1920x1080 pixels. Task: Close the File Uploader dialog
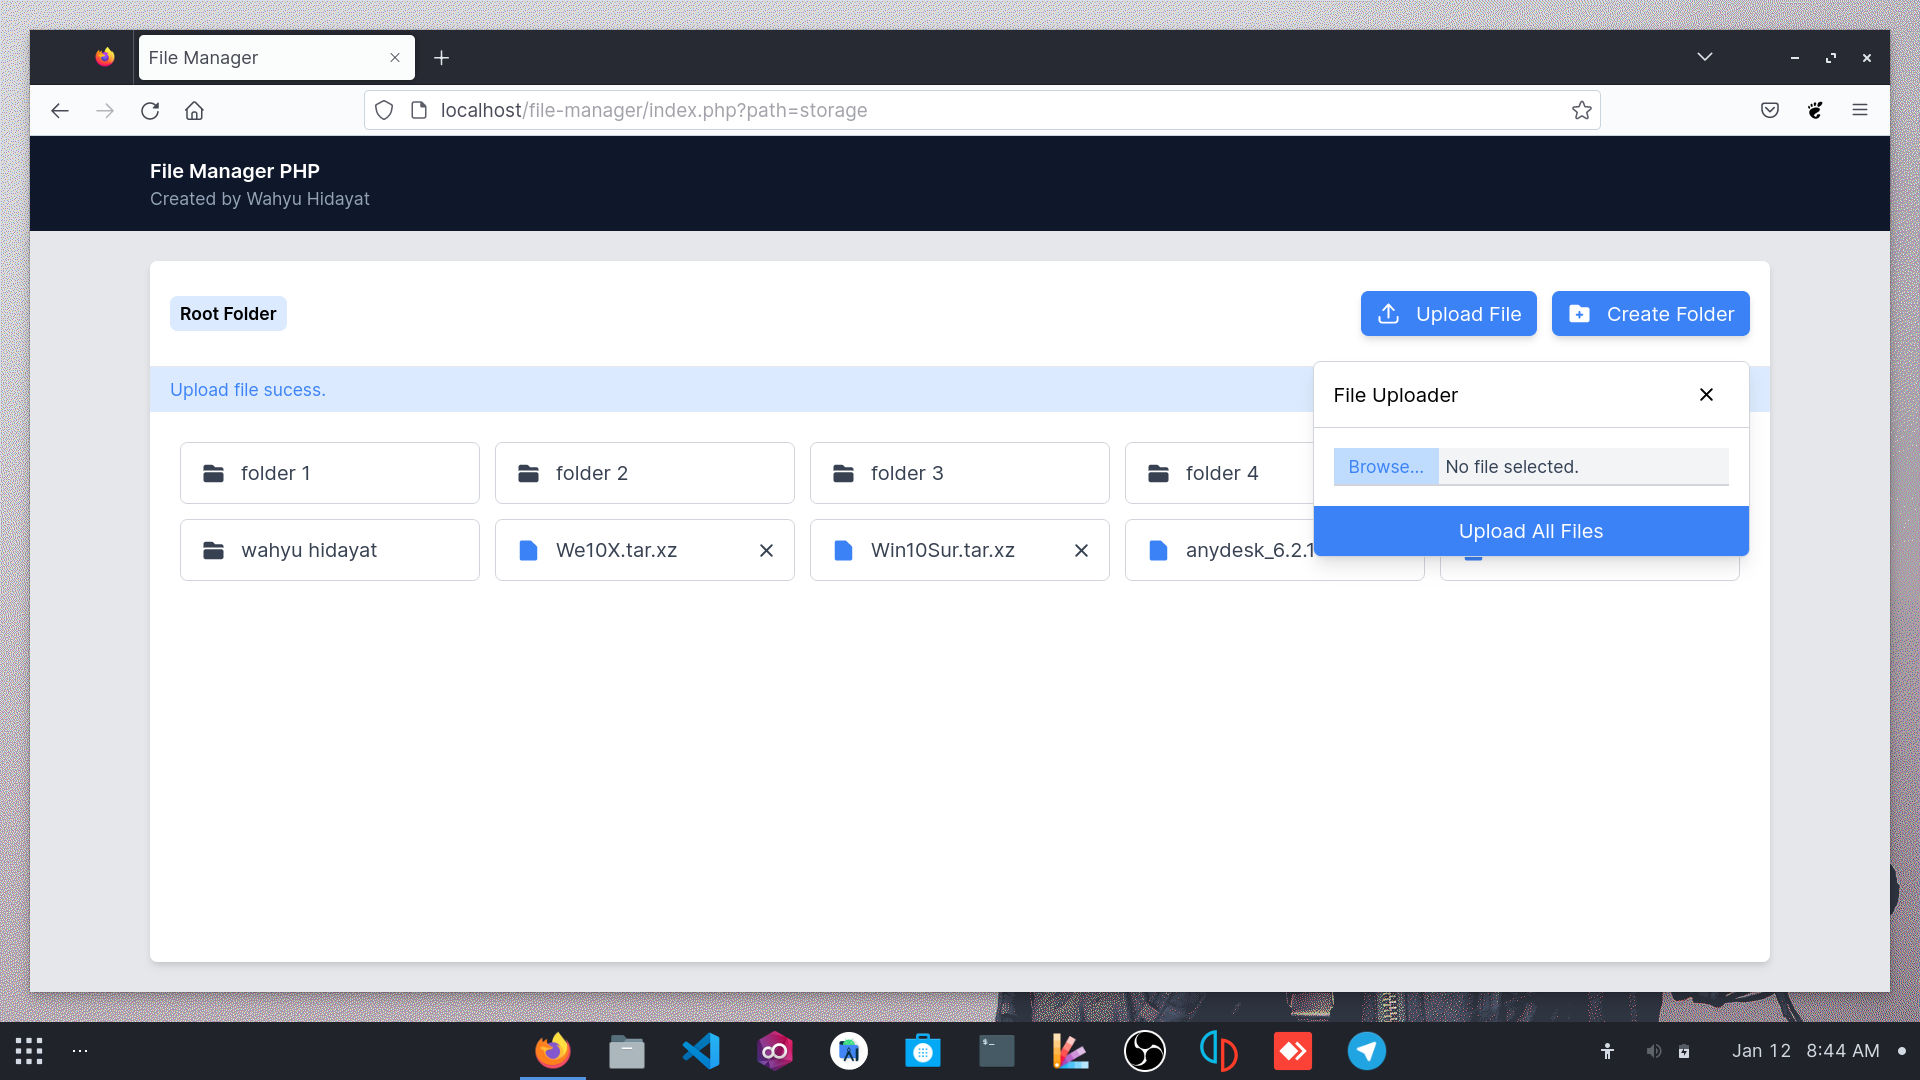pyautogui.click(x=1706, y=395)
